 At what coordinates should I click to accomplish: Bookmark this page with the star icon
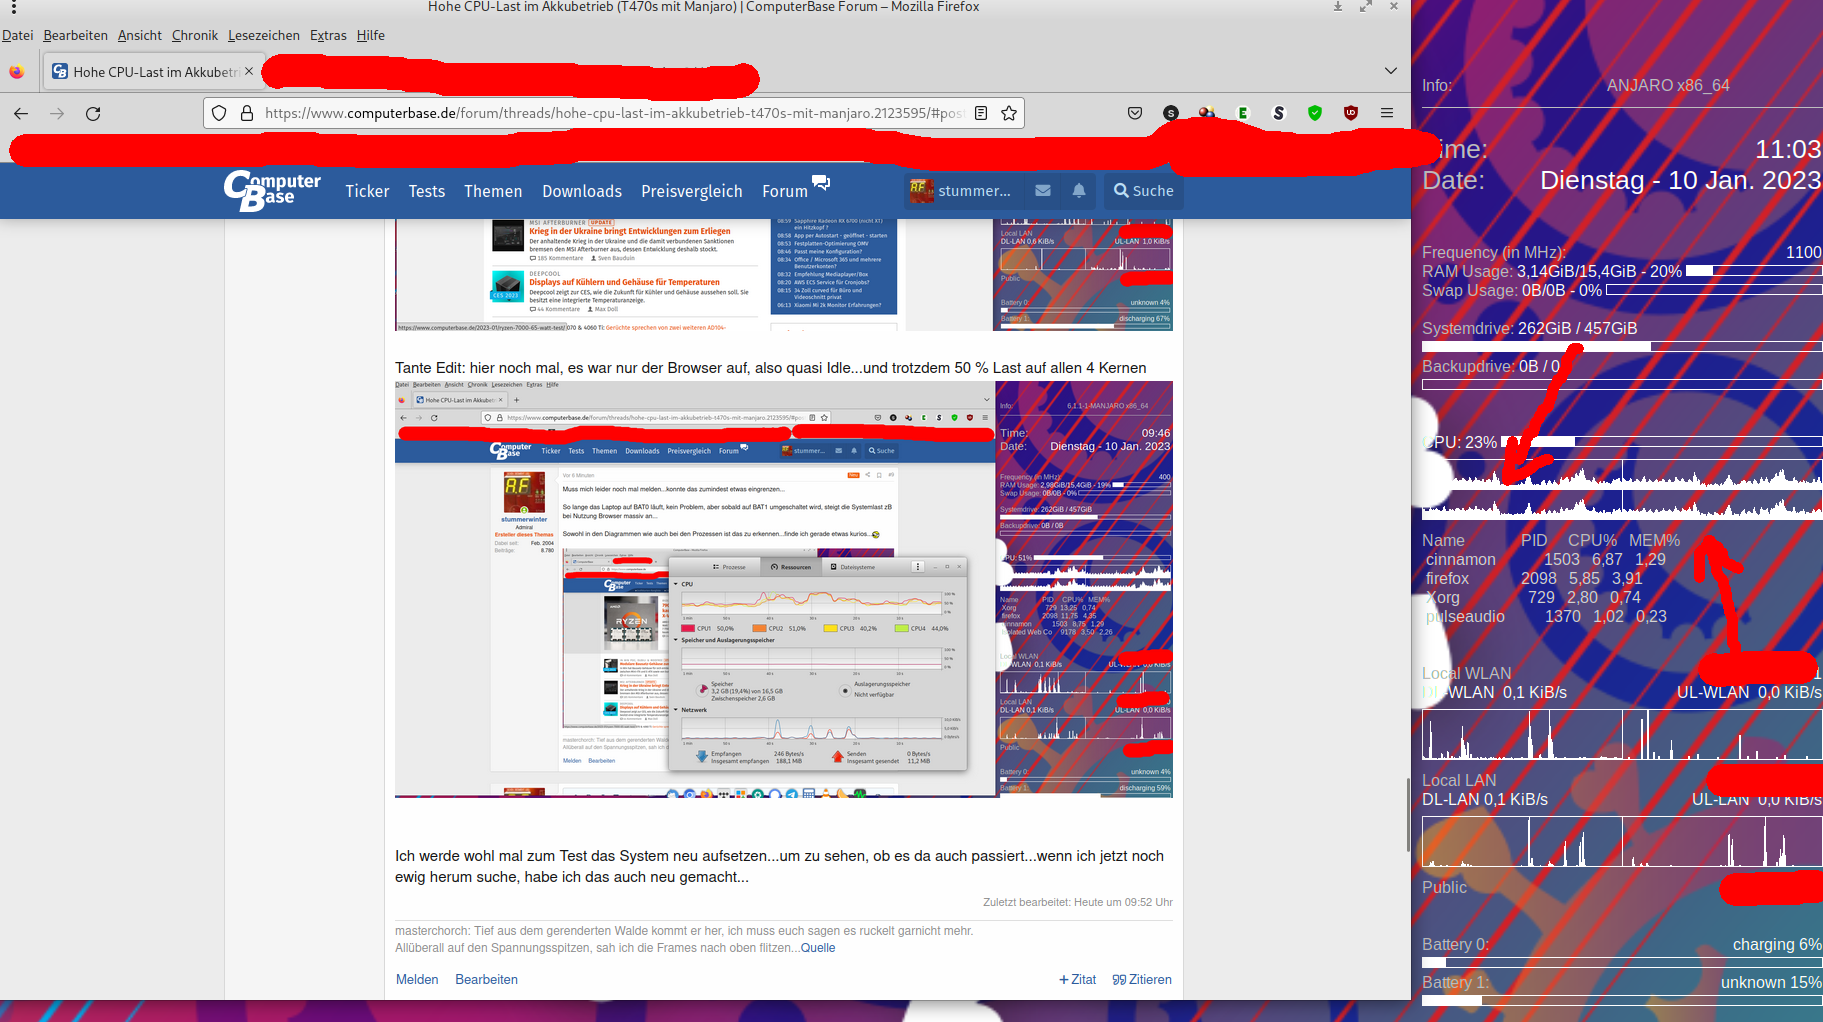click(x=1009, y=113)
